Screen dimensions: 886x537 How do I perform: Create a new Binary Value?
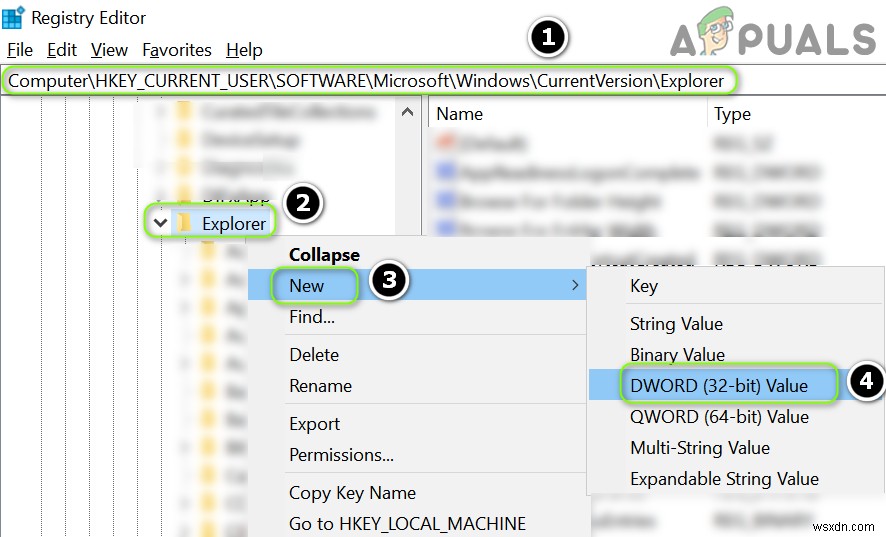tap(677, 355)
